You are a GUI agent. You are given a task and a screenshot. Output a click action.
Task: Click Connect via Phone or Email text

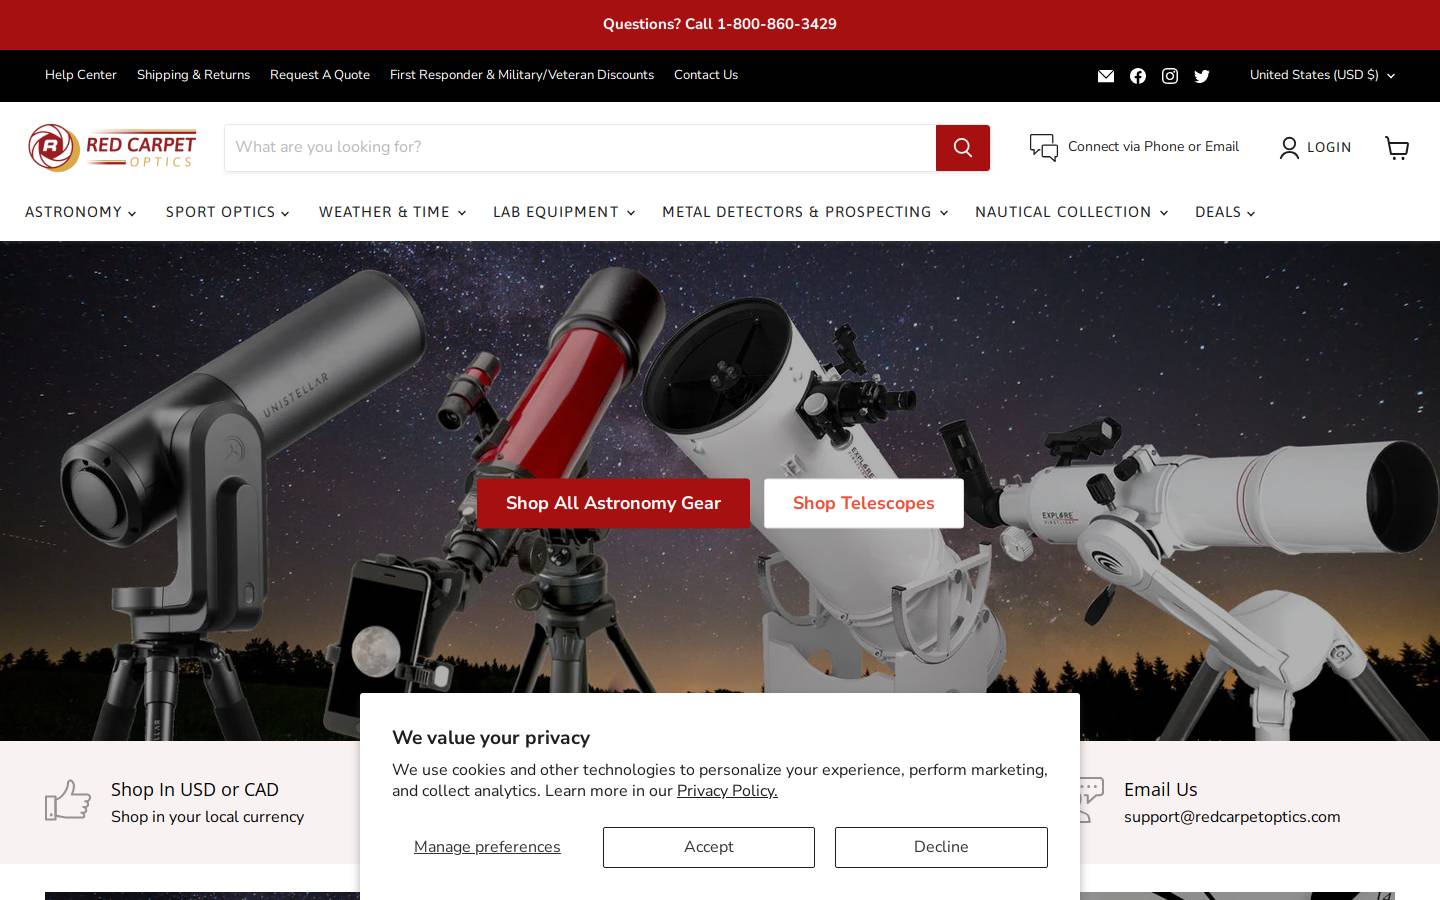(x=1153, y=147)
